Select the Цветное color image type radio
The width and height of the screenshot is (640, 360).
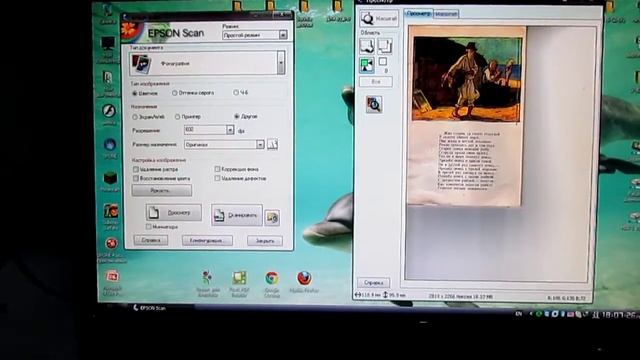[x=135, y=93]
